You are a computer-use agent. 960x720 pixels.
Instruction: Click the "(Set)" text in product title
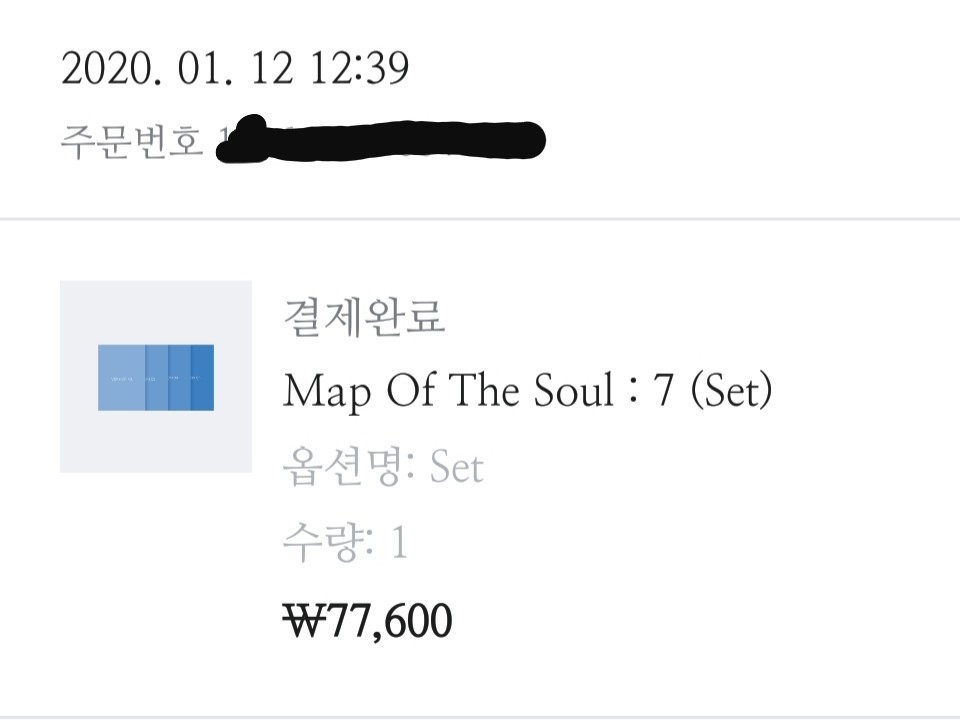click(729, 391)
